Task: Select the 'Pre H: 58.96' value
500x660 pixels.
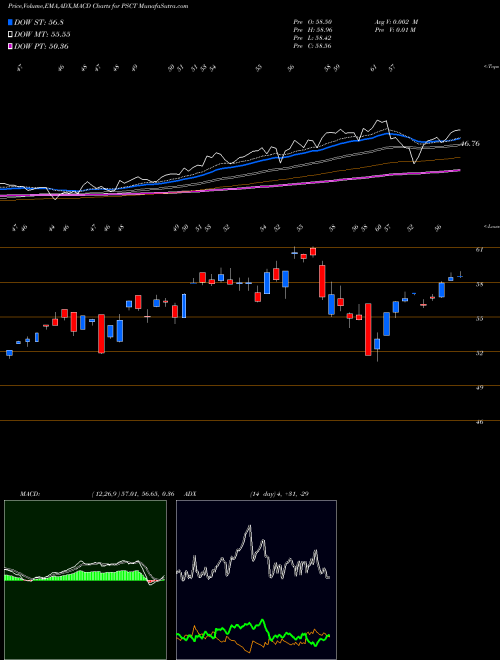Action: 313,30
